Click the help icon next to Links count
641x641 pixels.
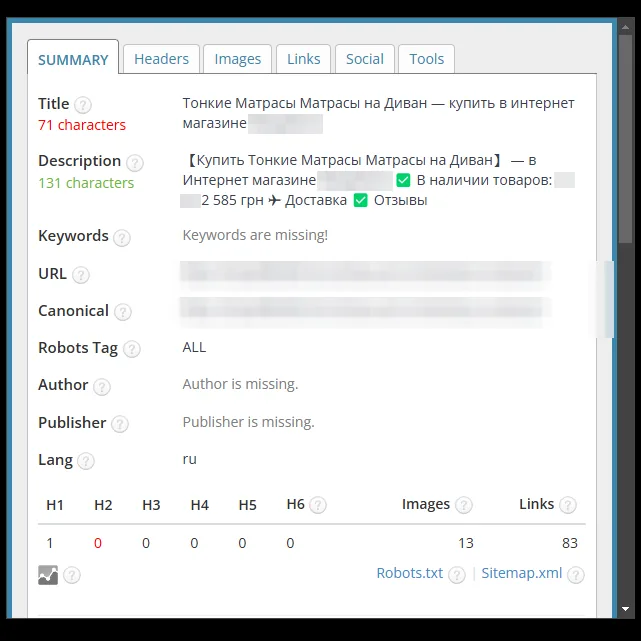(x=568, y=505)
